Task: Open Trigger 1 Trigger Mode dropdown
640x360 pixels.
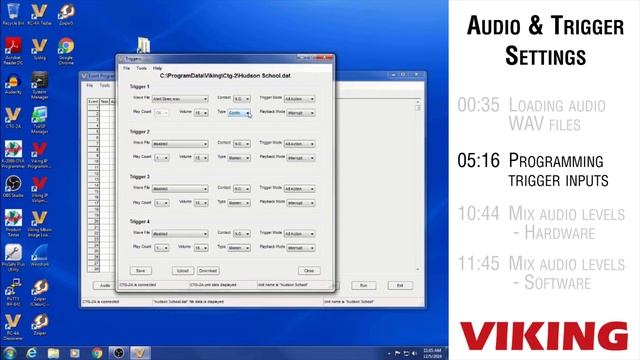Action: click(x=299, y=99)
